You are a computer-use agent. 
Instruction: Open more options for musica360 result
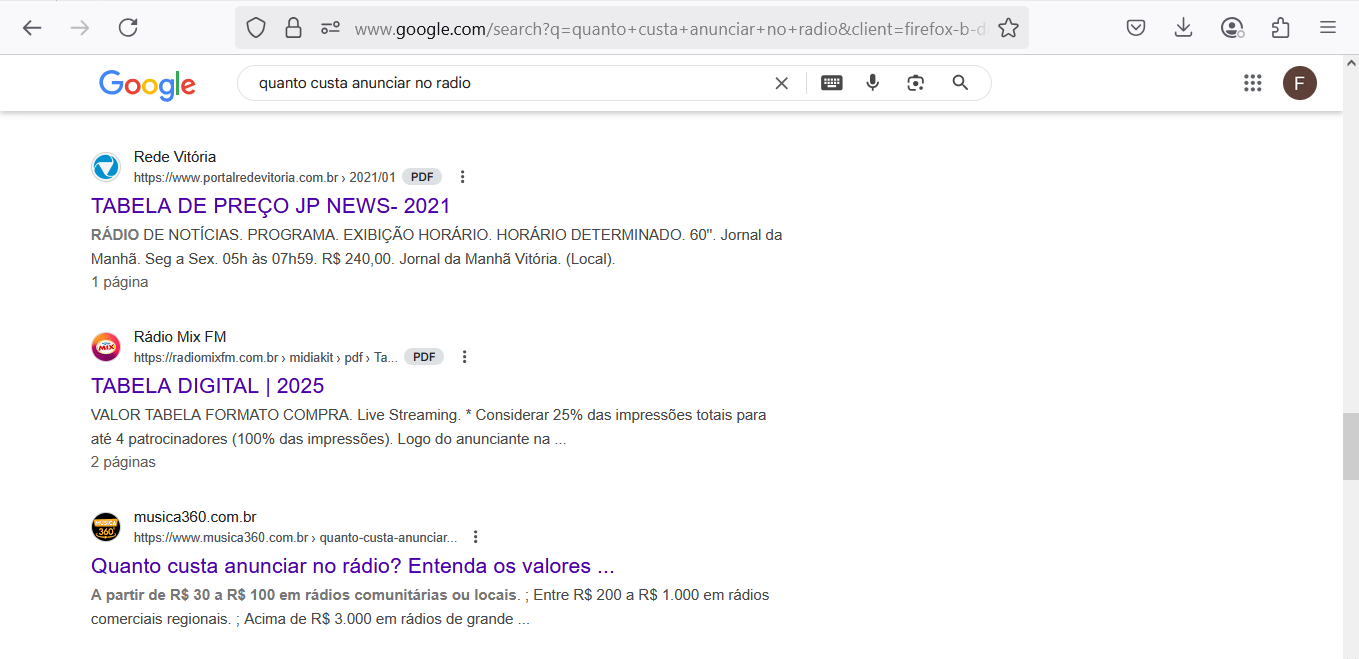(x=476, y=537)
